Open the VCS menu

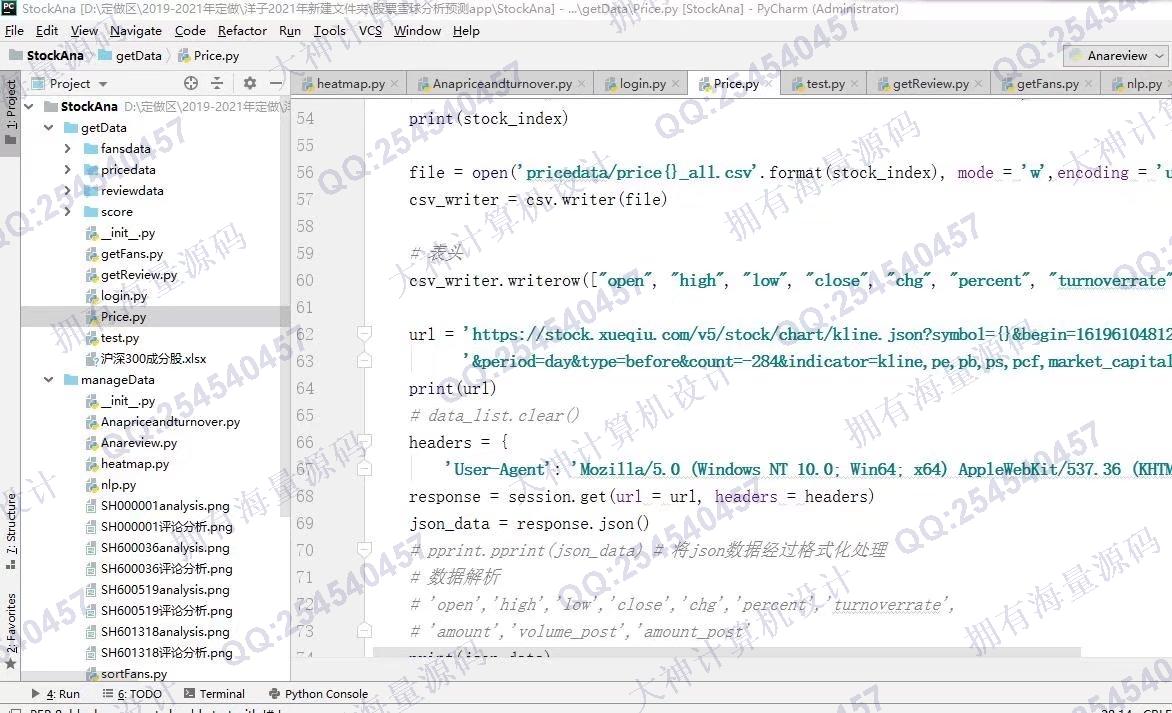370,31
